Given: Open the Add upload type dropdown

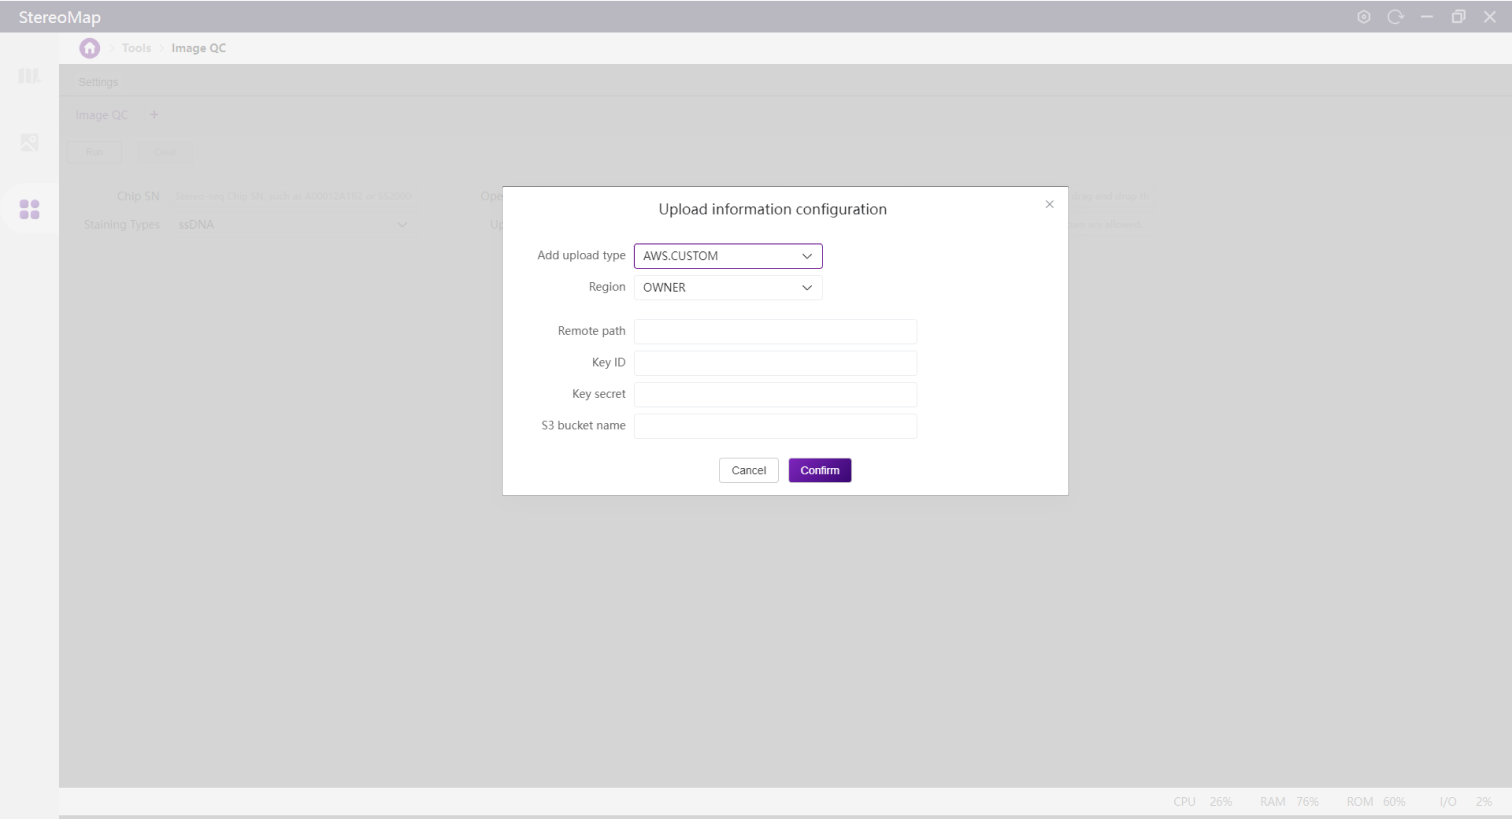Looking at the screenshot, I should click(x=728, y=256).
